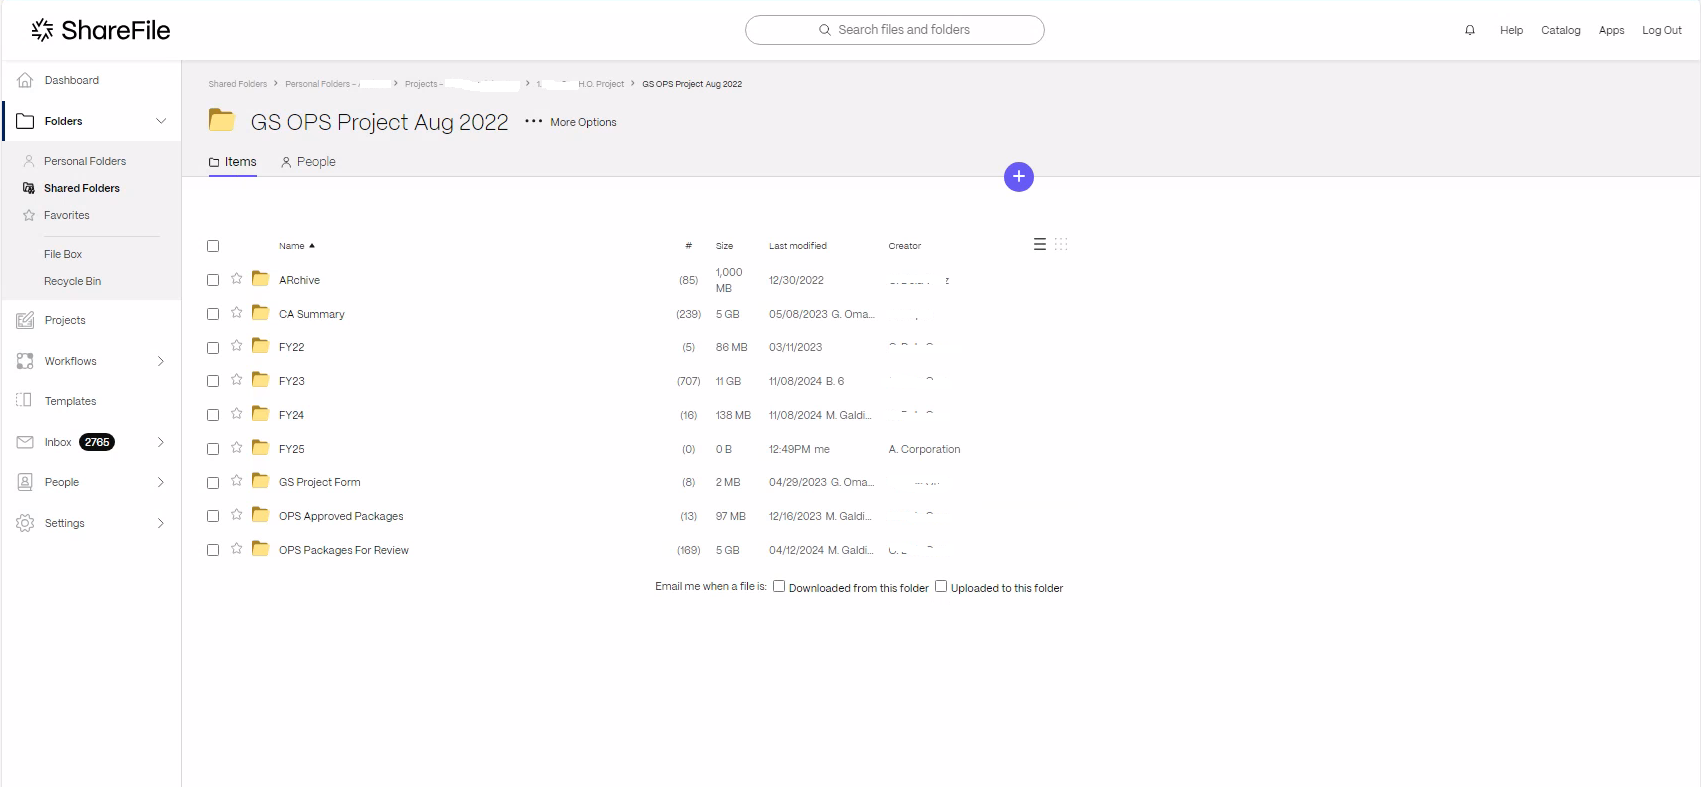The height and width of the screenshot is (787, 1701).
Task: Sort by Name column header
Action: [297, 246]
